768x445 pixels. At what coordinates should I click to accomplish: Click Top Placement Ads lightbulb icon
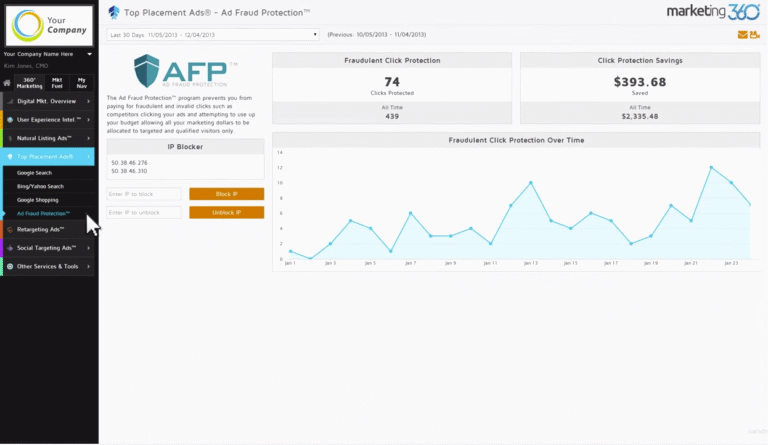(x=10, y=157)
